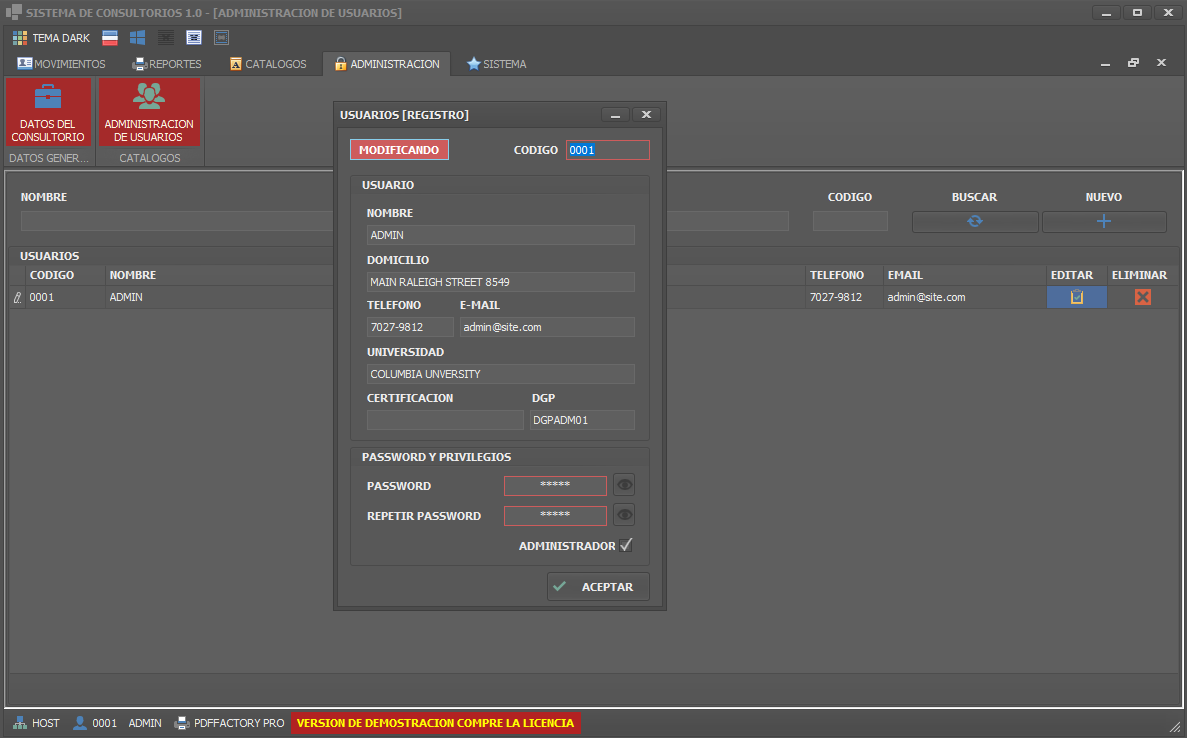Open Datos del Consultorio ribbon icon
This screenshot has width=1187, height=738.
[48, 112]
